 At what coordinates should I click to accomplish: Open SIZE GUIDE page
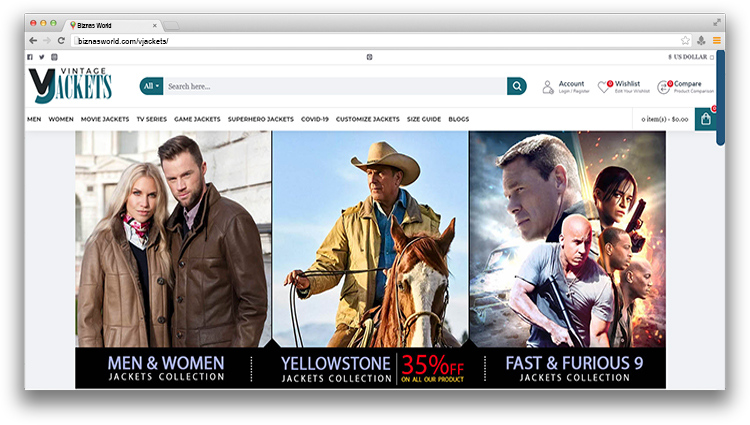click(x=424, y=119)
